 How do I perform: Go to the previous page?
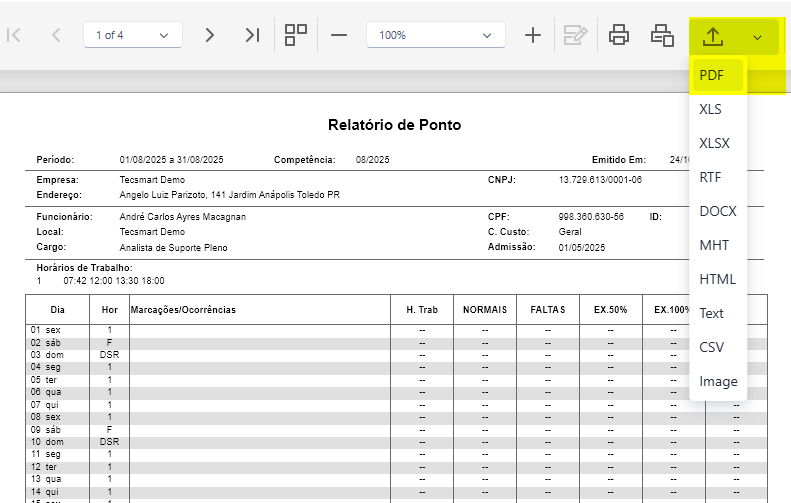56,35
